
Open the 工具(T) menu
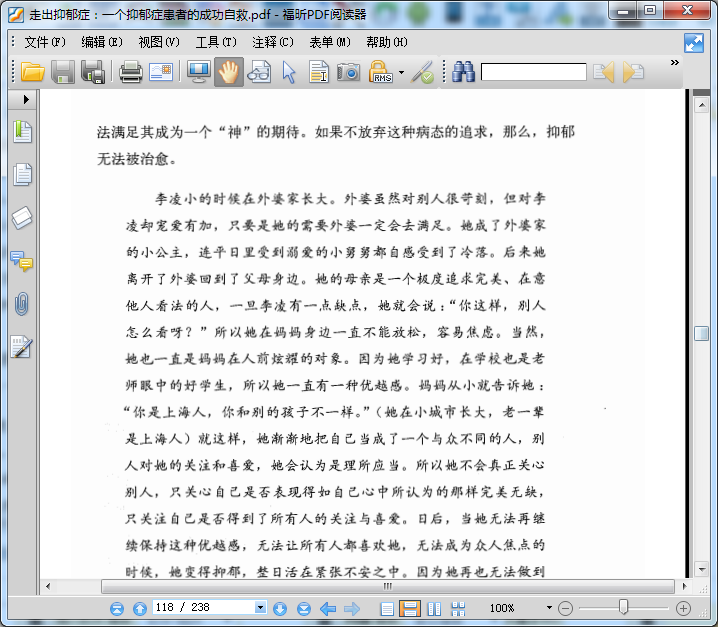pos(216,42)
